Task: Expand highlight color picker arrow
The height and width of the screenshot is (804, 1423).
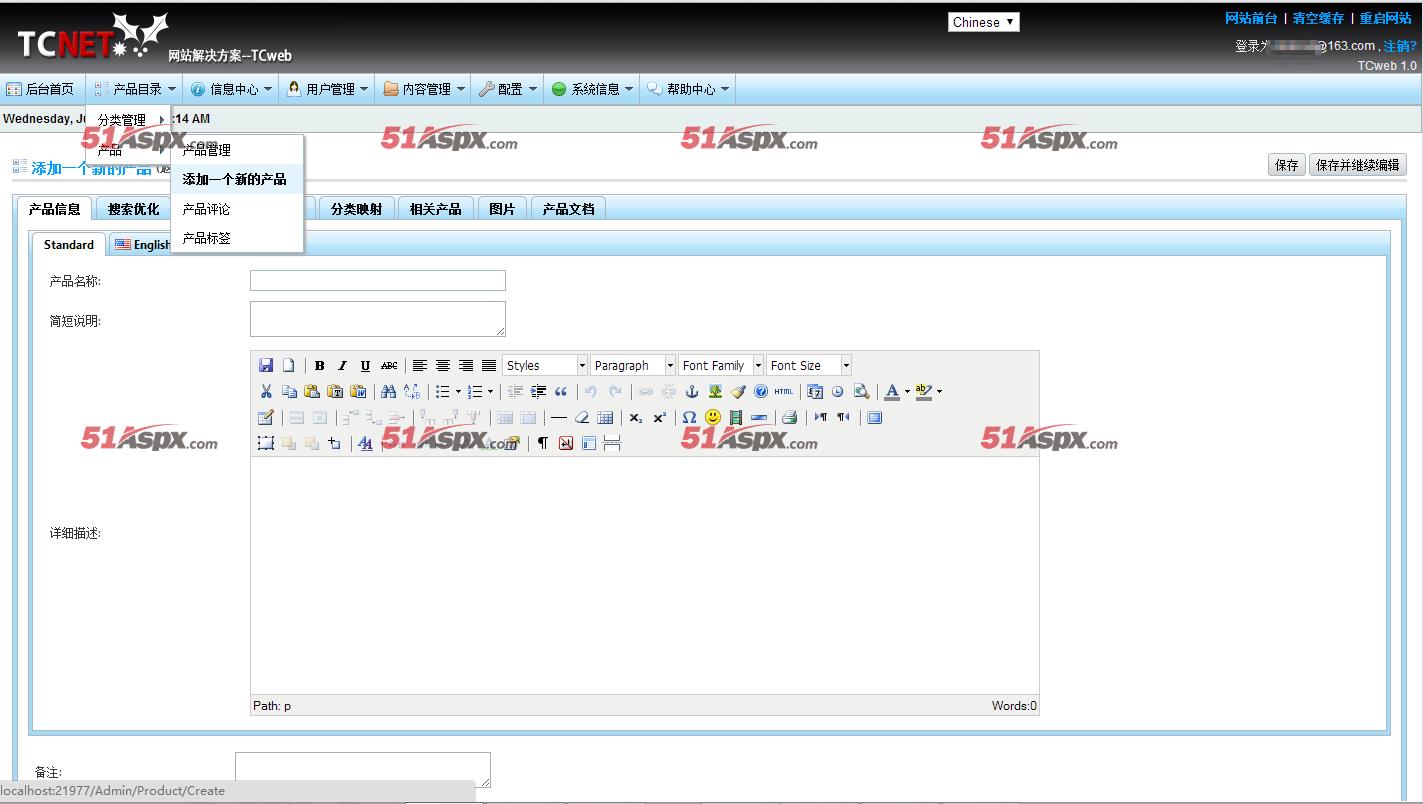Action: tap(939, 391)
